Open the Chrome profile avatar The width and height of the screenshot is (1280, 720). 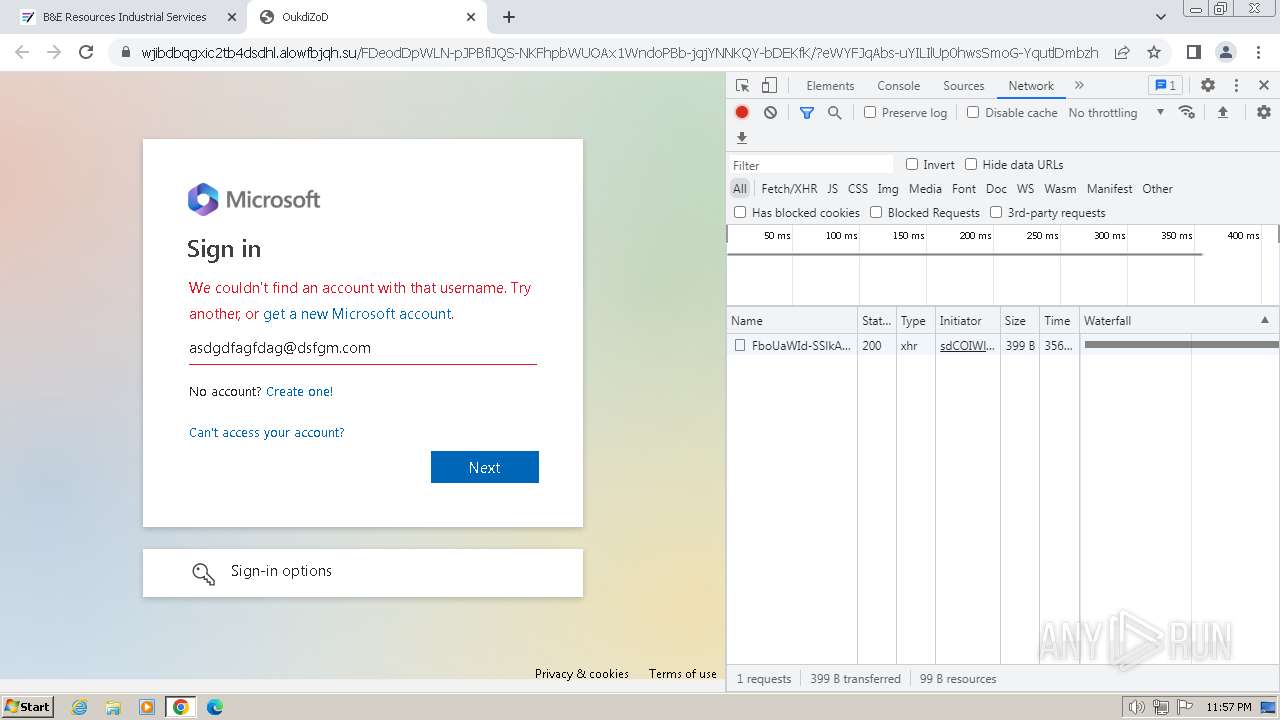(x=1225, y=52)
